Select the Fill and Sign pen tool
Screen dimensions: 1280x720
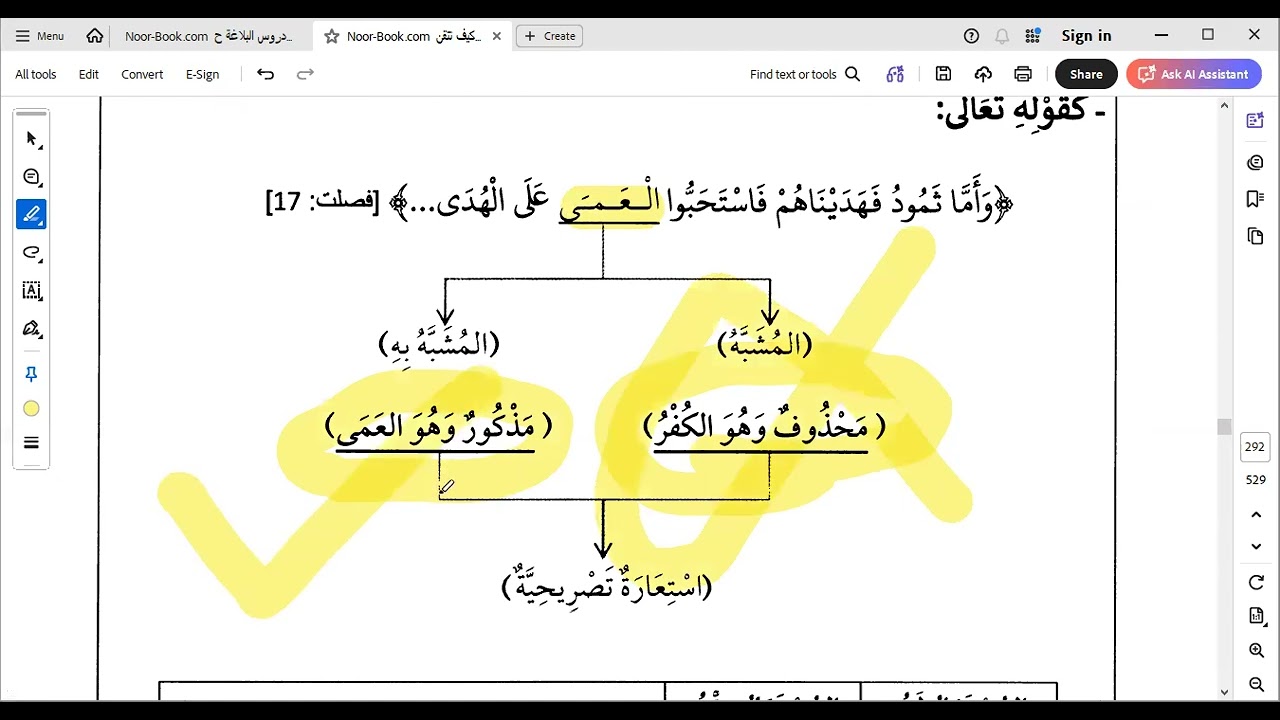[31, 329]
